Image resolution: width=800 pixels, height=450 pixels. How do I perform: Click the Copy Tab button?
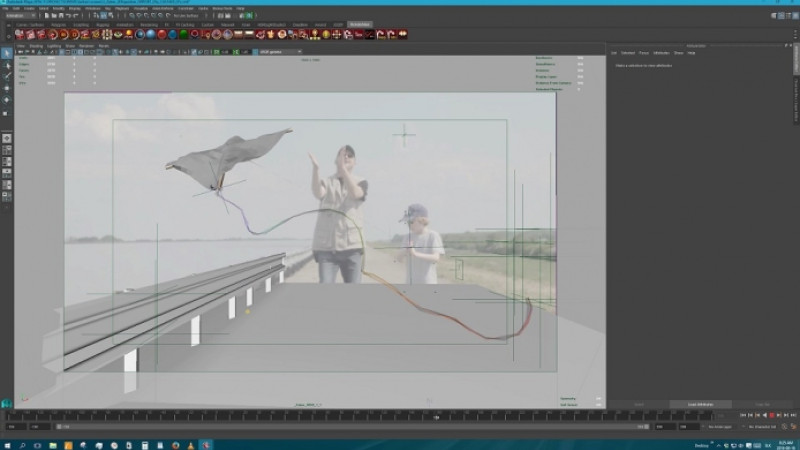(x=763, y=405)
